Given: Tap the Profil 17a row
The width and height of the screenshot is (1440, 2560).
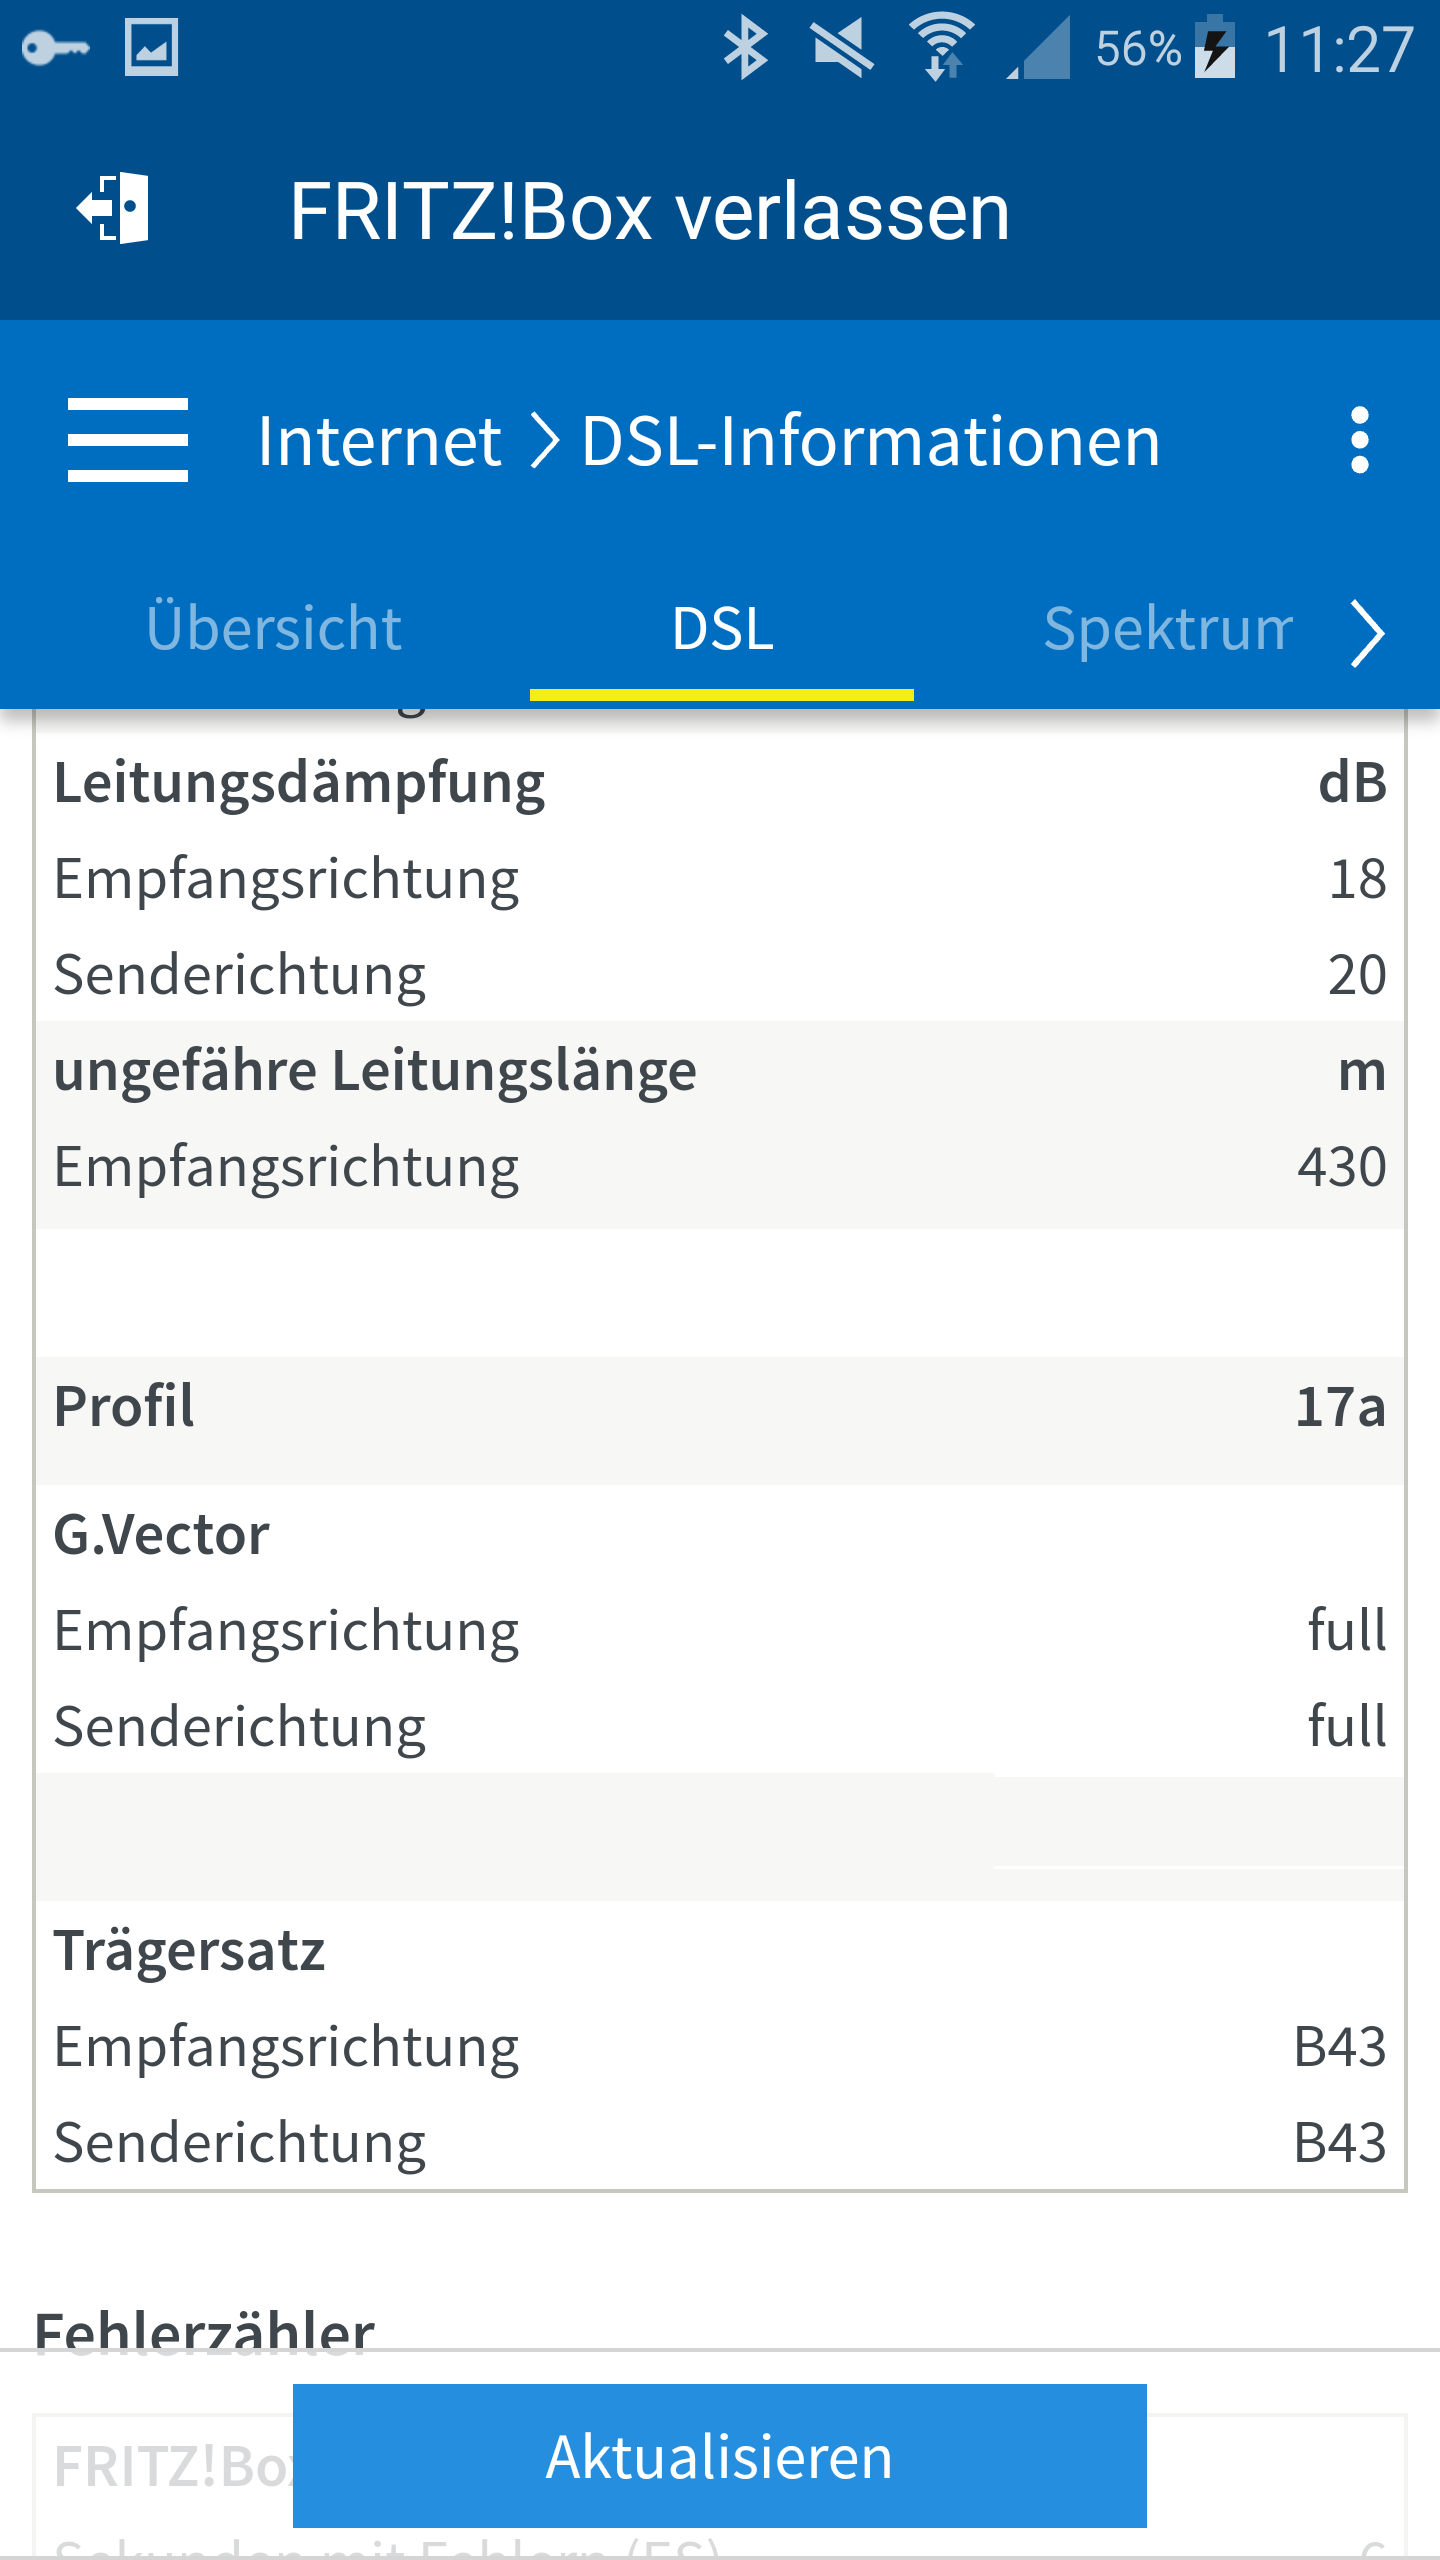Looking at the screenshot, I should point(720,1406).
